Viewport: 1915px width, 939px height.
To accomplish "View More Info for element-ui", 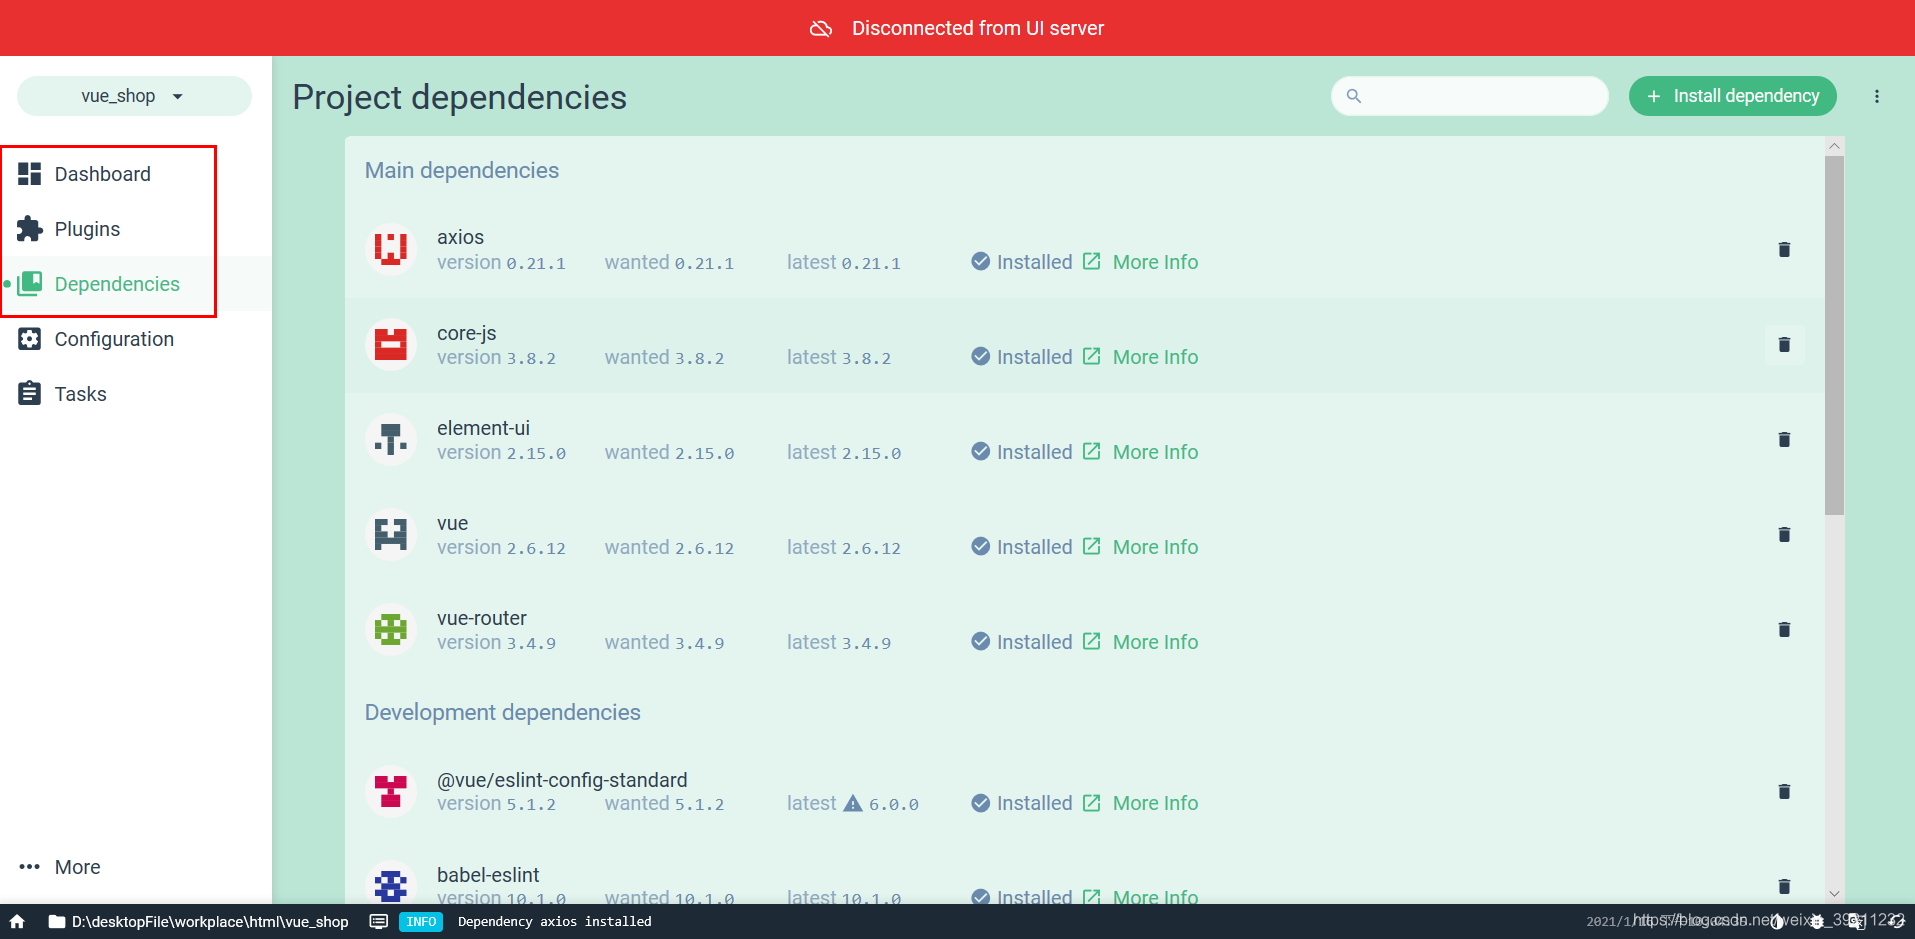I will coord(1141,452).
